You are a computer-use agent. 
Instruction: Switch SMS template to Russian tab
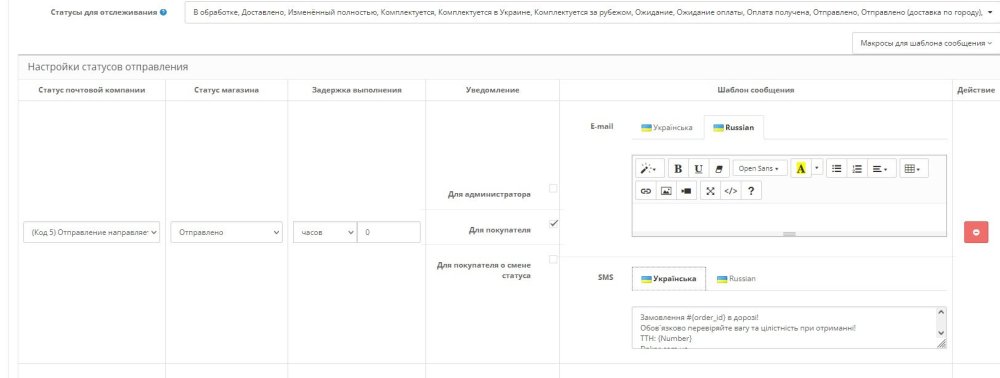coord(737,279)
